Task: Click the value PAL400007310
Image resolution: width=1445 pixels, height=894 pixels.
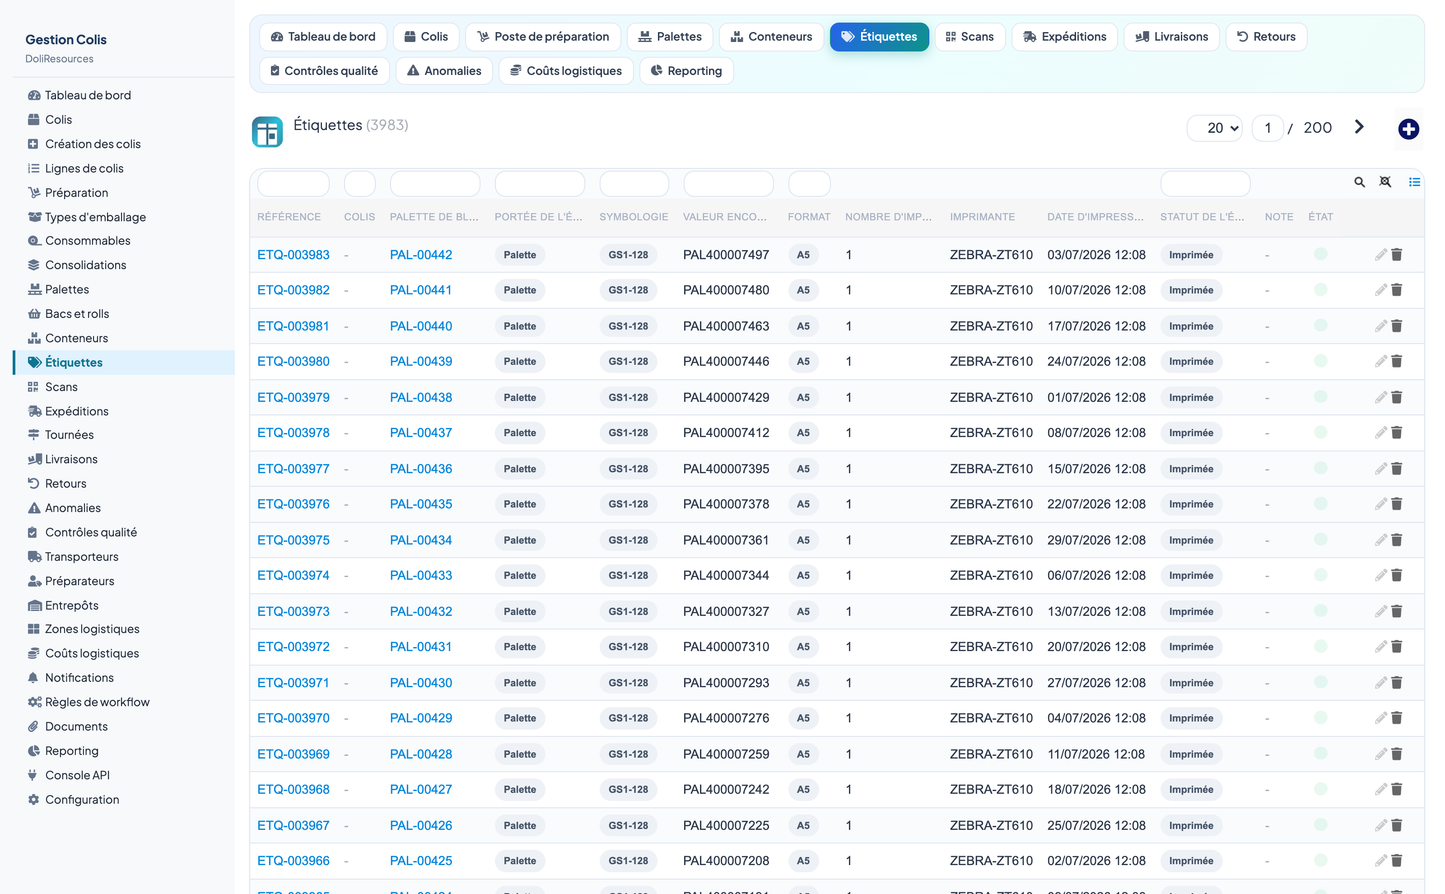Action: pos(726,647)
